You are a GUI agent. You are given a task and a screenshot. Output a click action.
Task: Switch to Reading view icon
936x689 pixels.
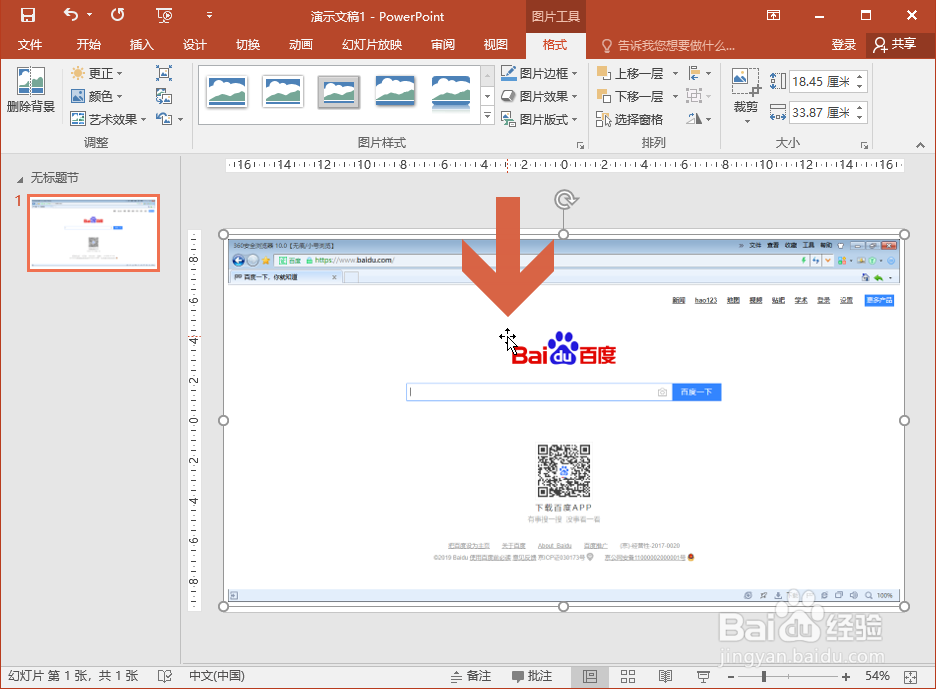click(666, 676)
